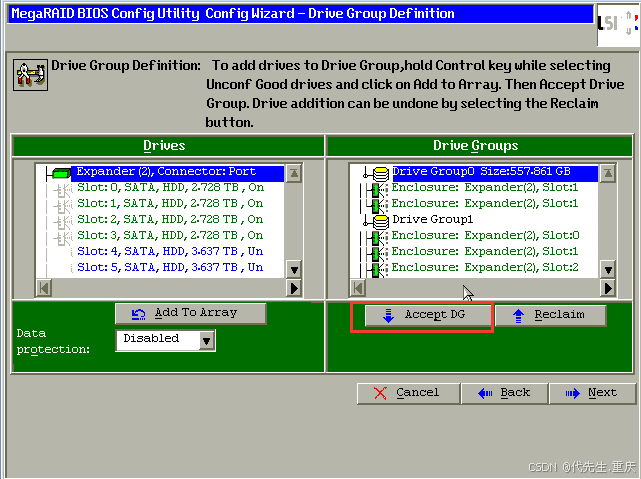Click Drives list scroll down arrow
641x479 pixels.
click(x=294, y=270)
